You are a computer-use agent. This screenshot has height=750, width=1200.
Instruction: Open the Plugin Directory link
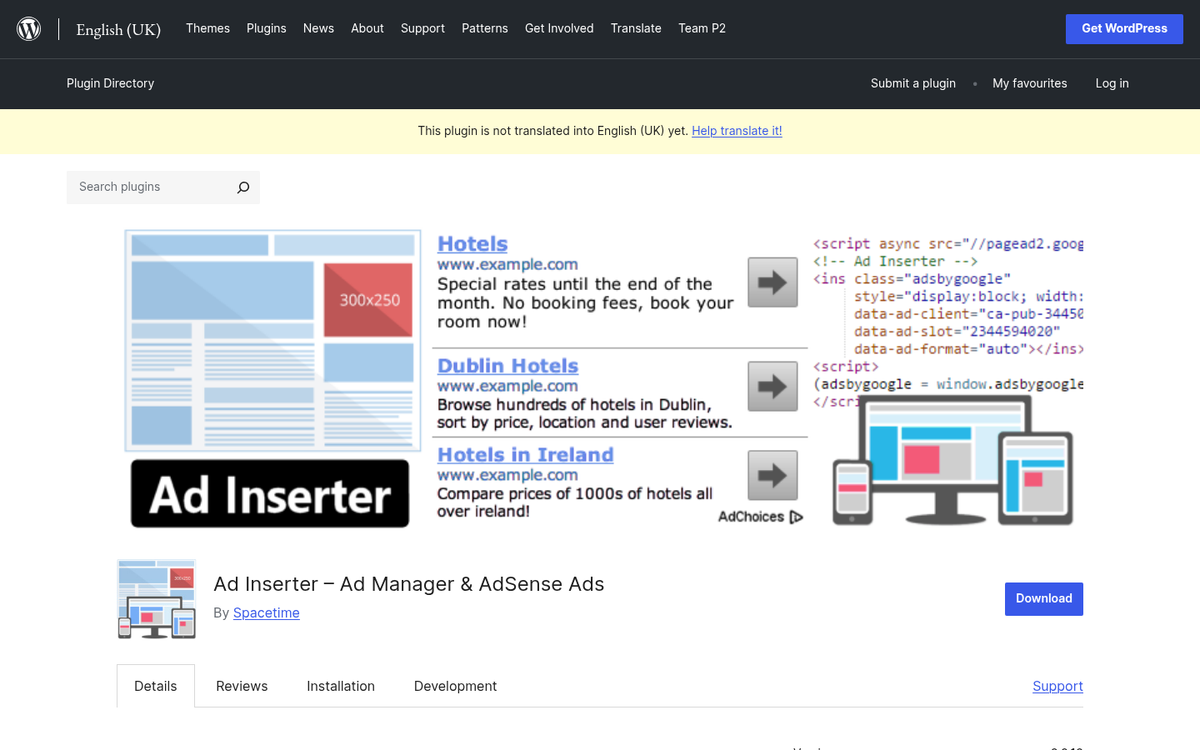pyautogui.click(x=110, y=83)
